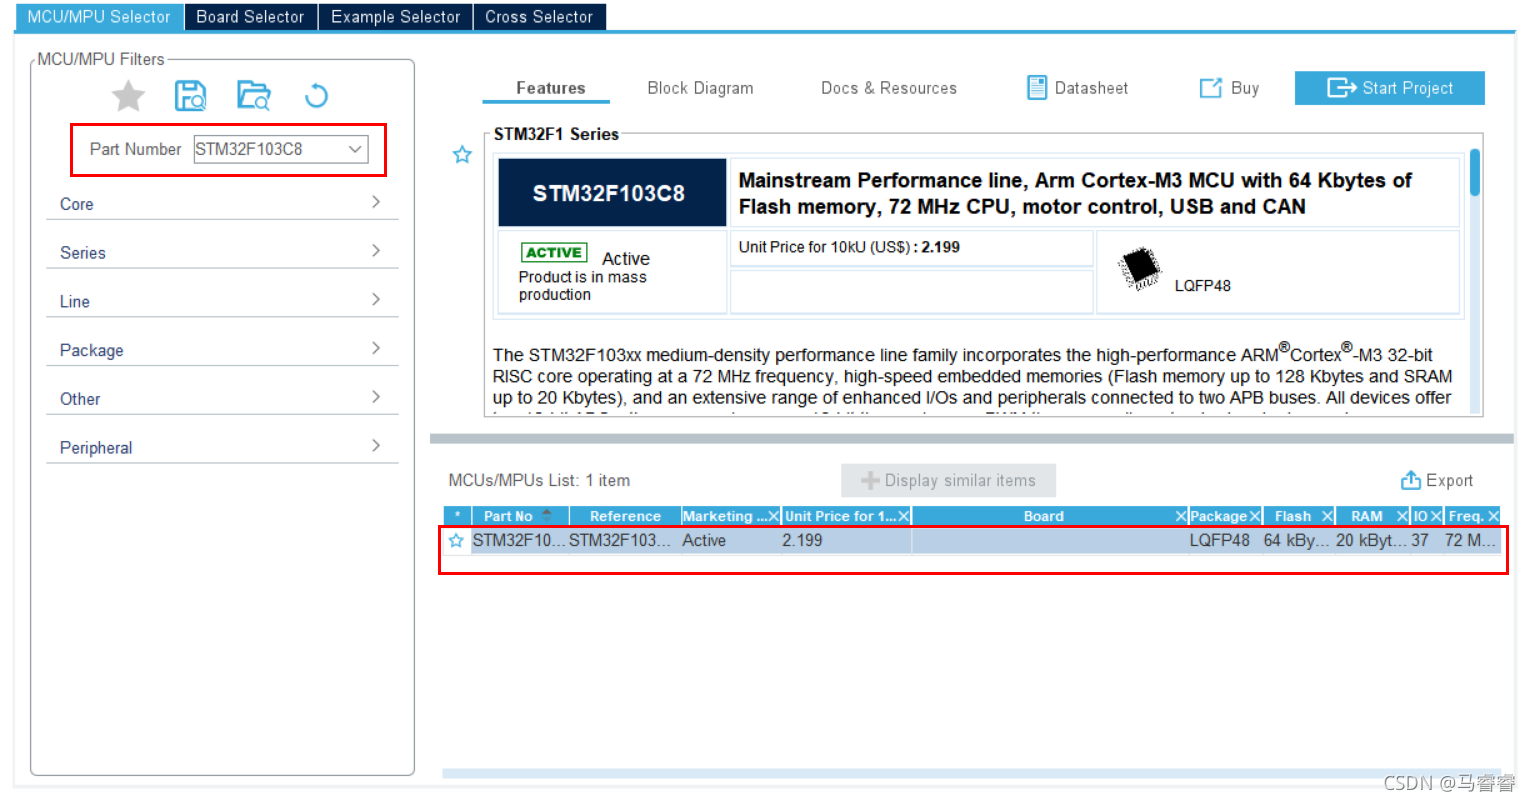Click Display similar items button

coord(948,480)
